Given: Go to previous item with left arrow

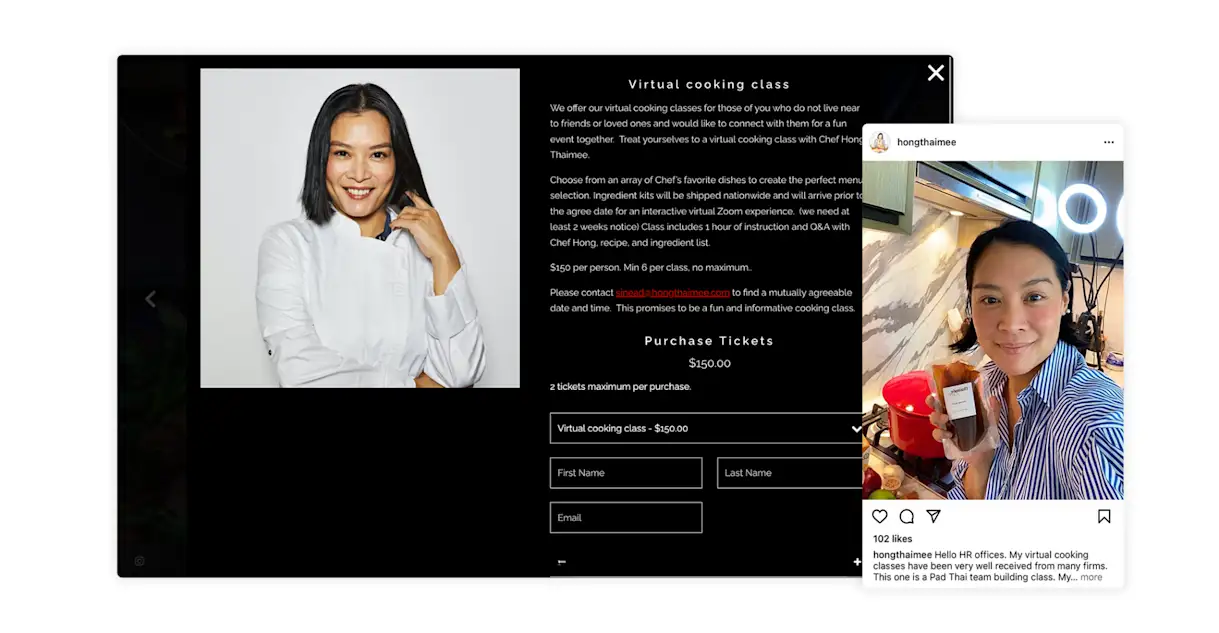Looking at the screenshot, I should pyautogui.click(x=151, y=299).
